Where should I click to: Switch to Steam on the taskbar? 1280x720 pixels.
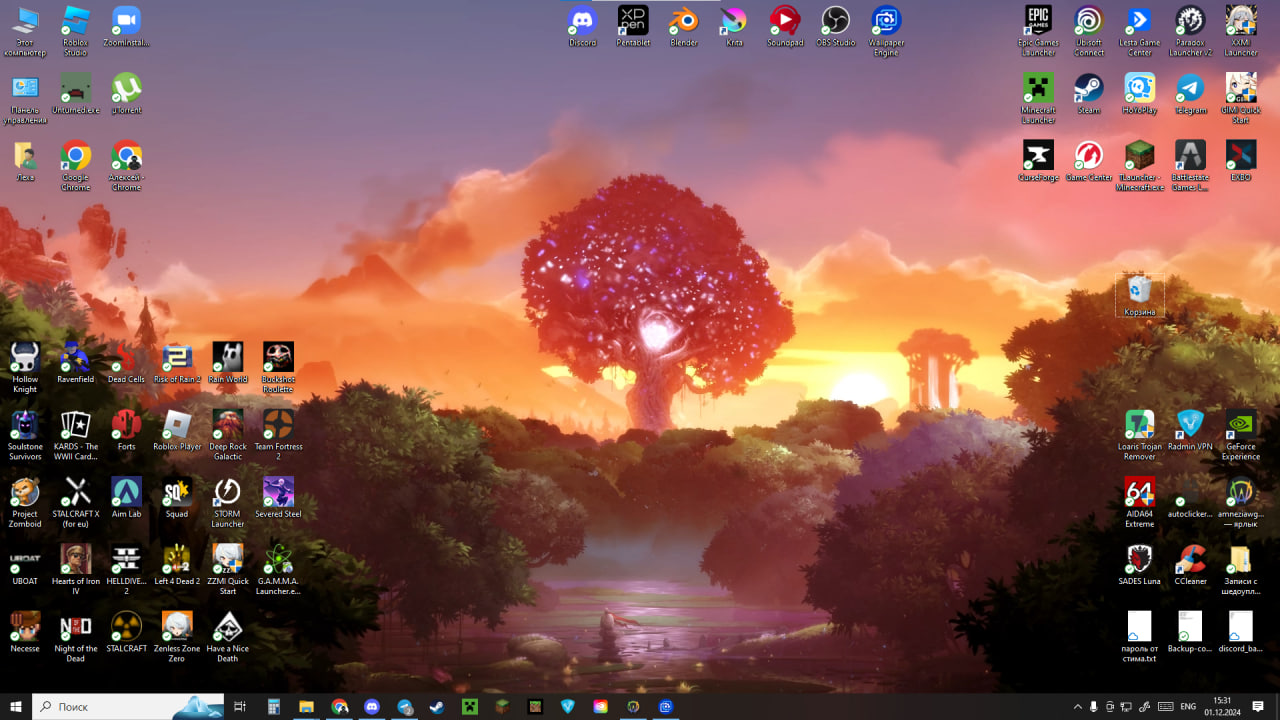pos(437,706)
